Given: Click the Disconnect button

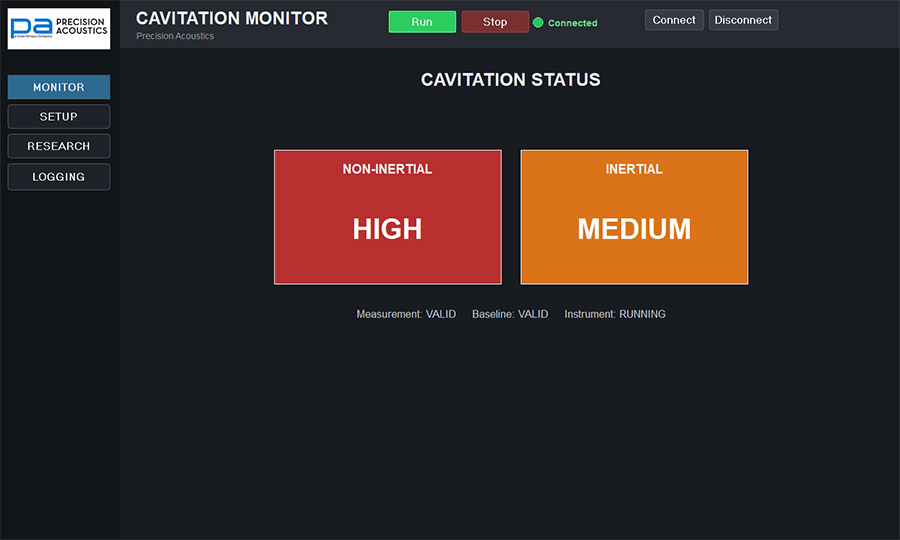Looking at the screenshot, I should 743,20.
